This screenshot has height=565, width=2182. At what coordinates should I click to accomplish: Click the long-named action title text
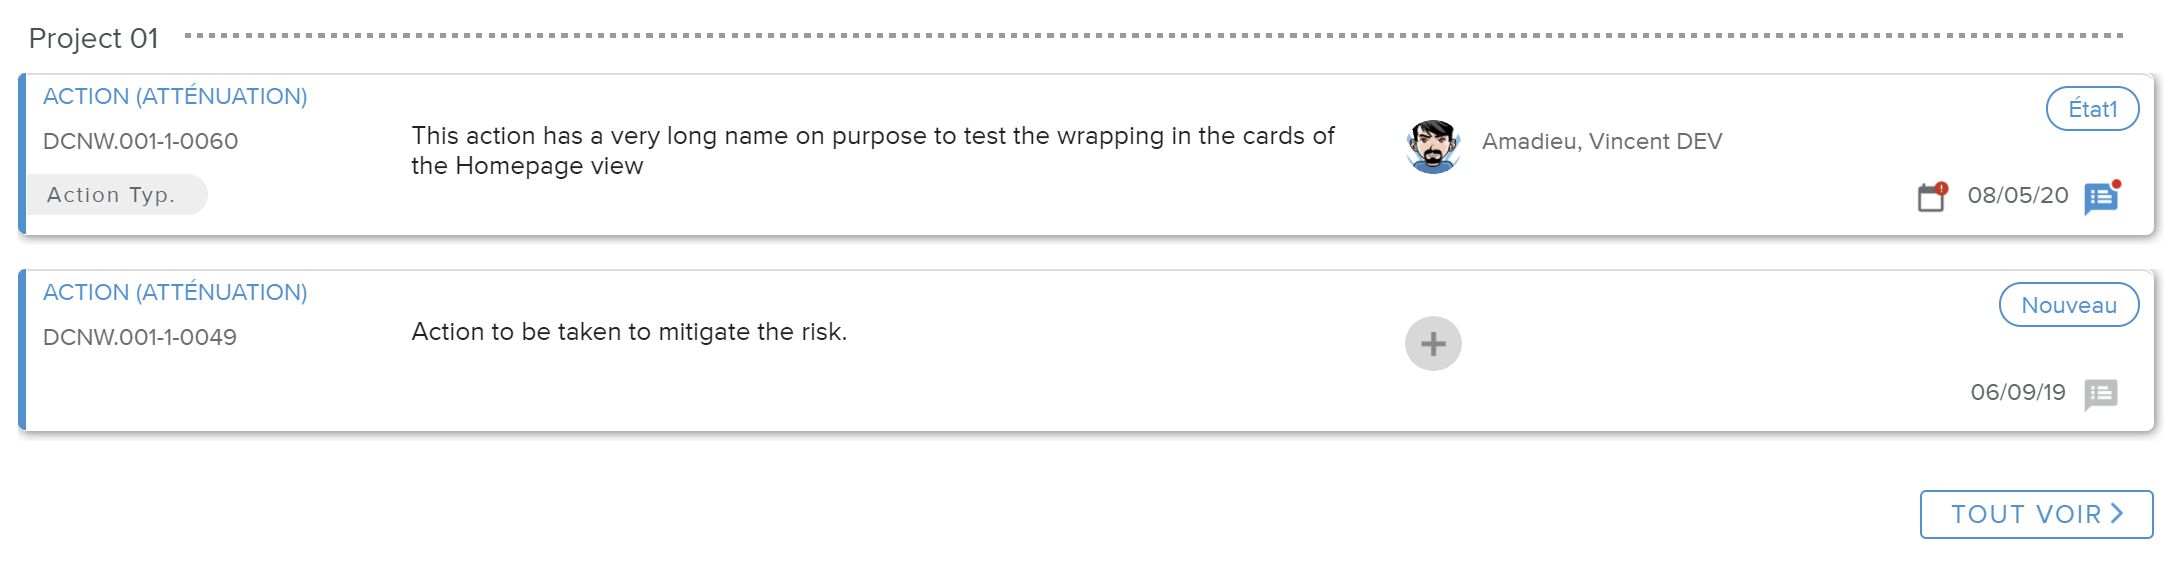coord(872,150)
